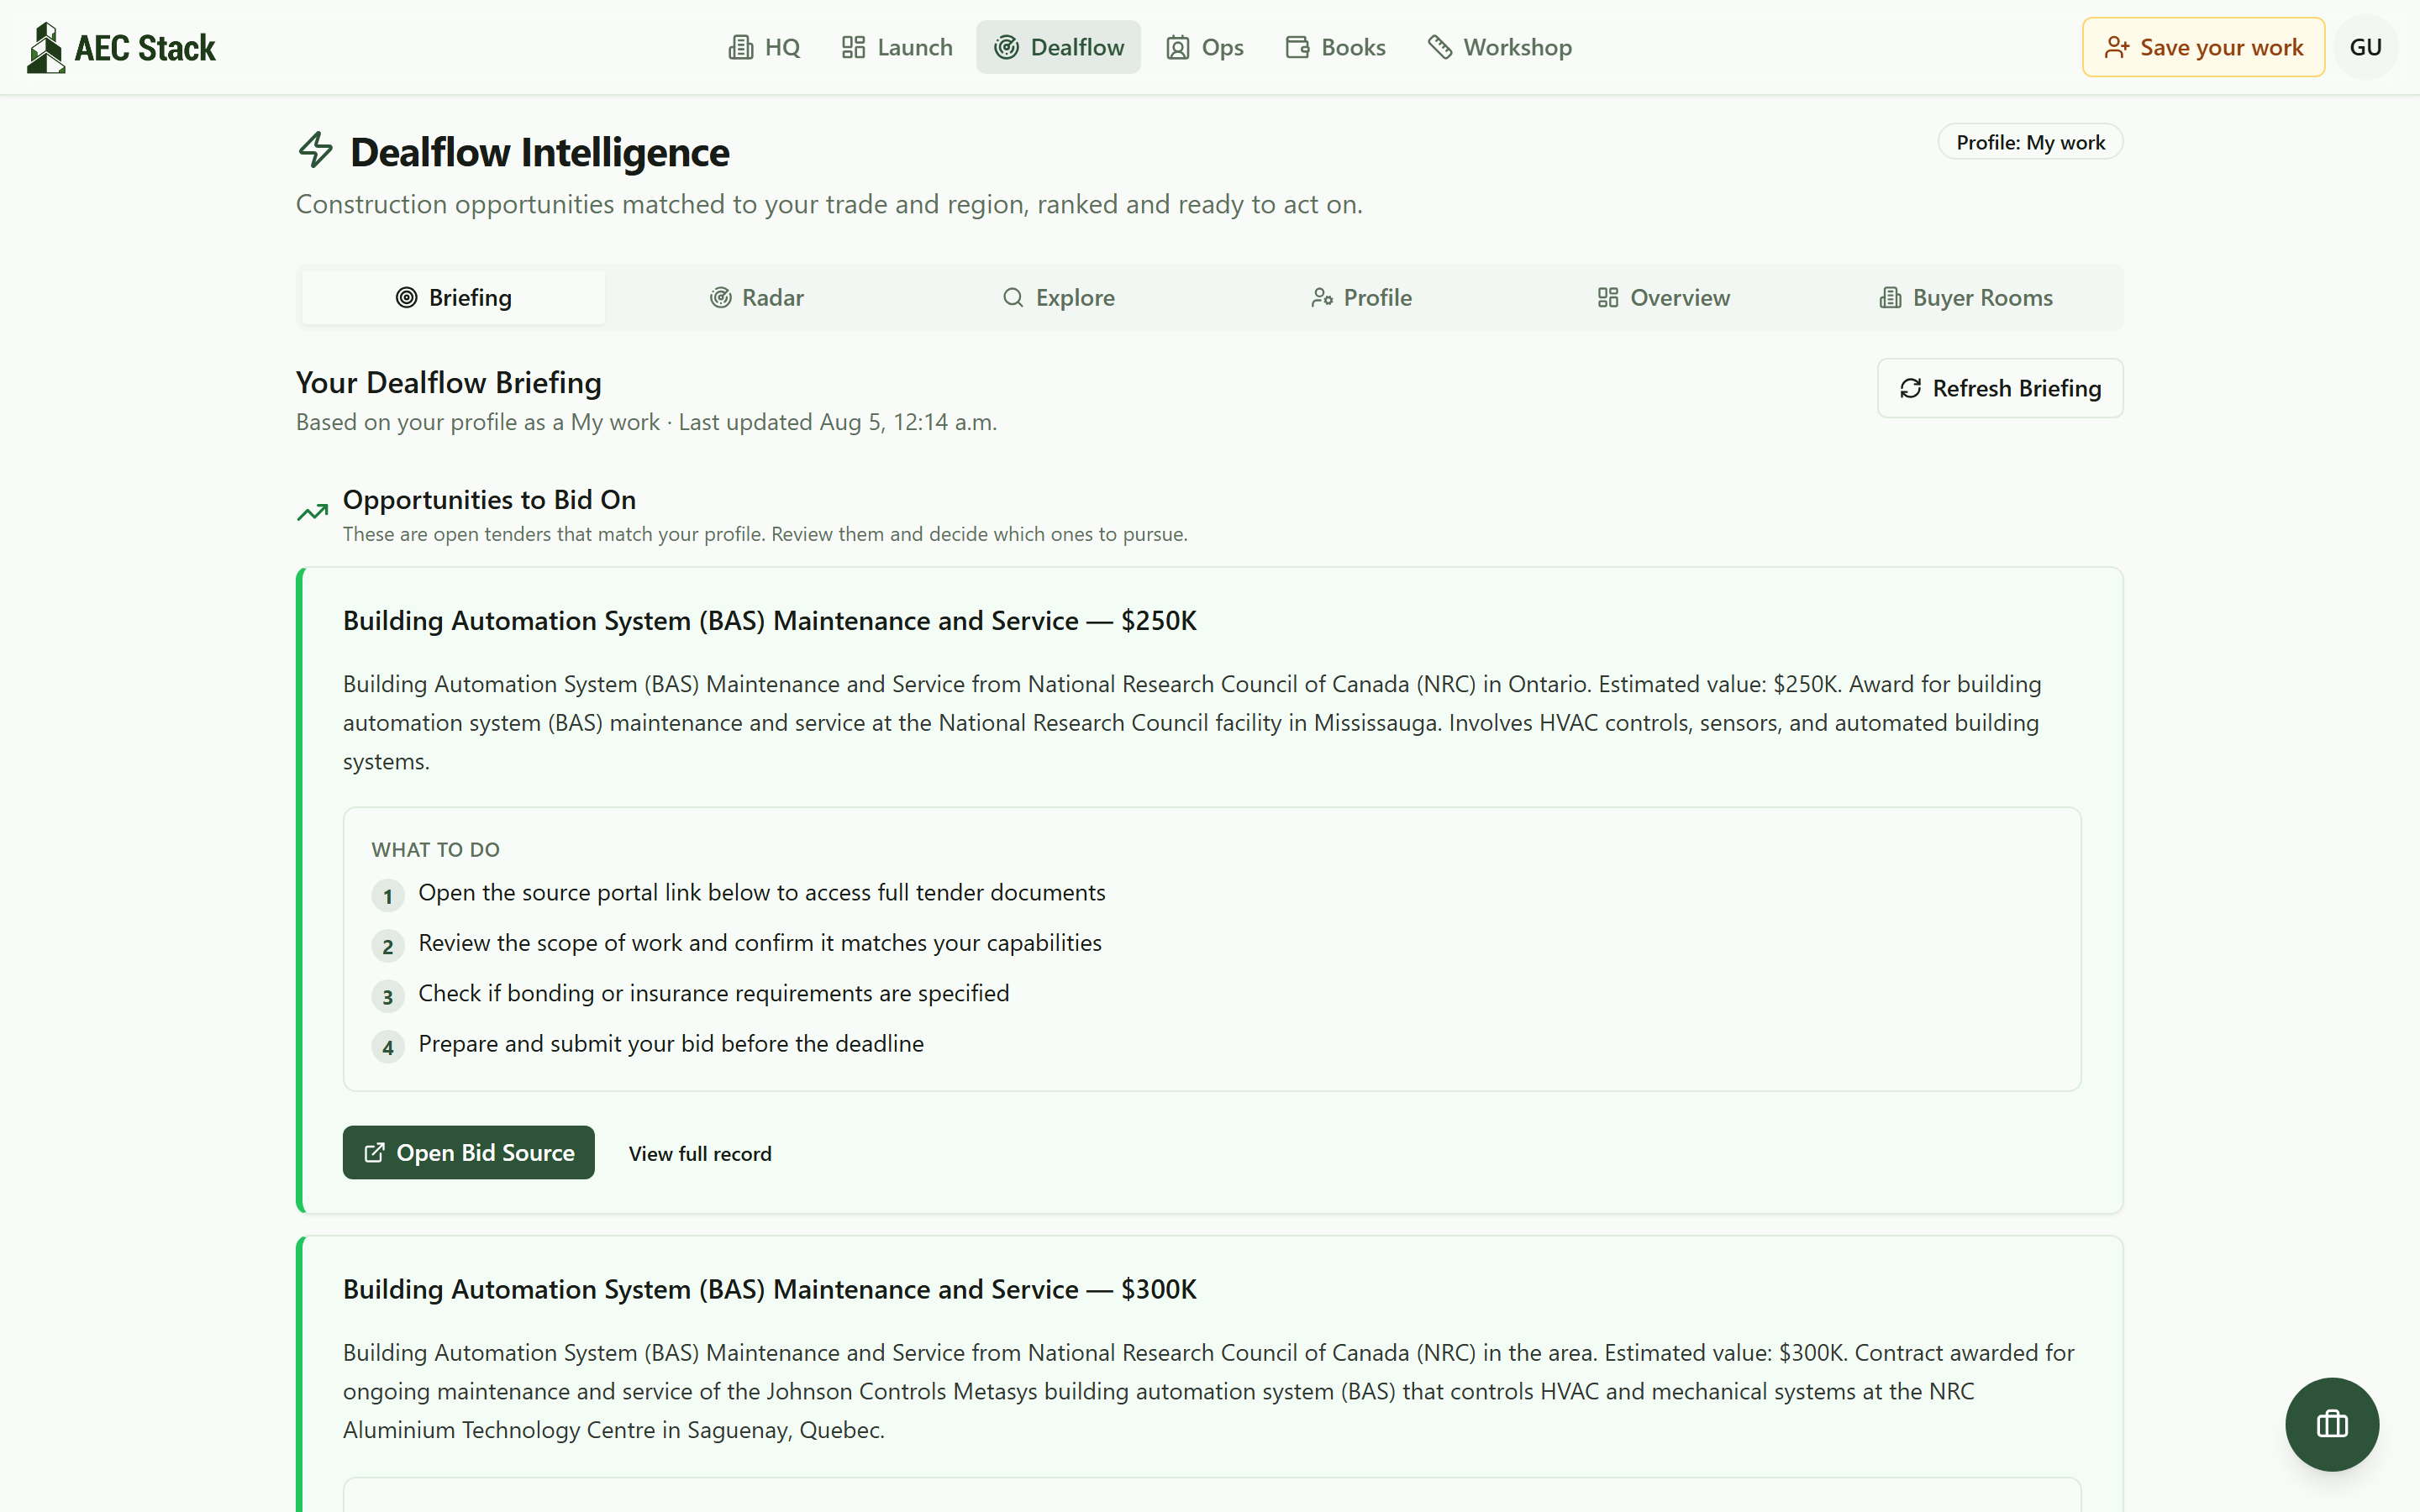Click the Ops contact icon
2420x1512 pixels.
(x=1177, y=47)
